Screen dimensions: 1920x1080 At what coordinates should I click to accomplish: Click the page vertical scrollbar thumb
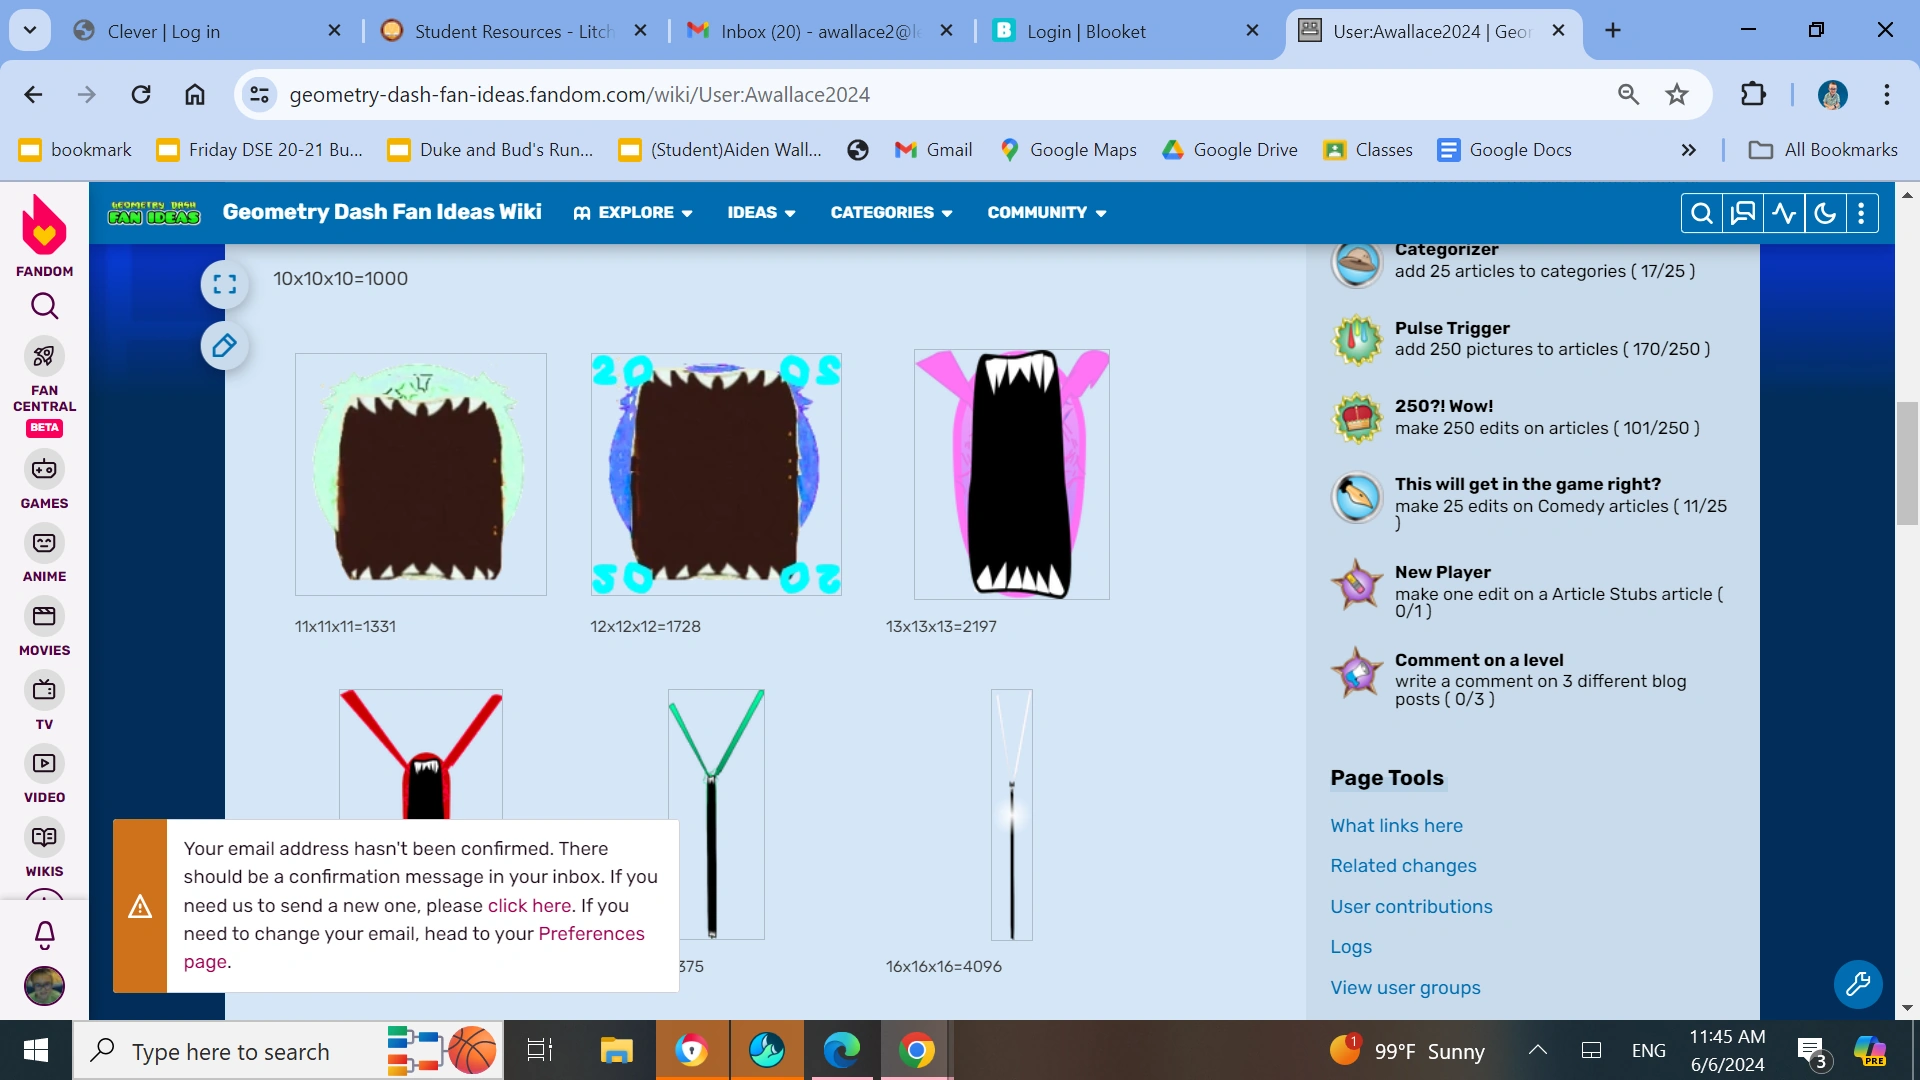click(x=1907, y=462)
